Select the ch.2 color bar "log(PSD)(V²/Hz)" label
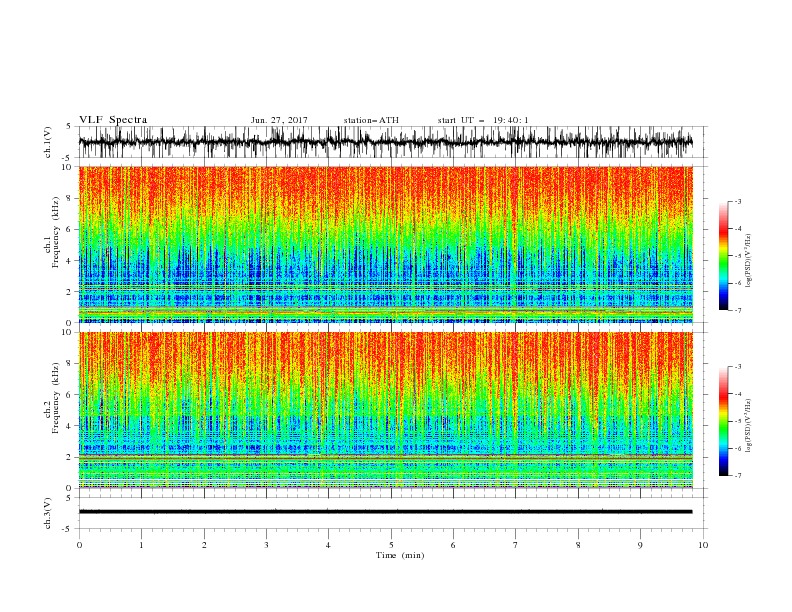792x612 pixels. pos(748,425)
